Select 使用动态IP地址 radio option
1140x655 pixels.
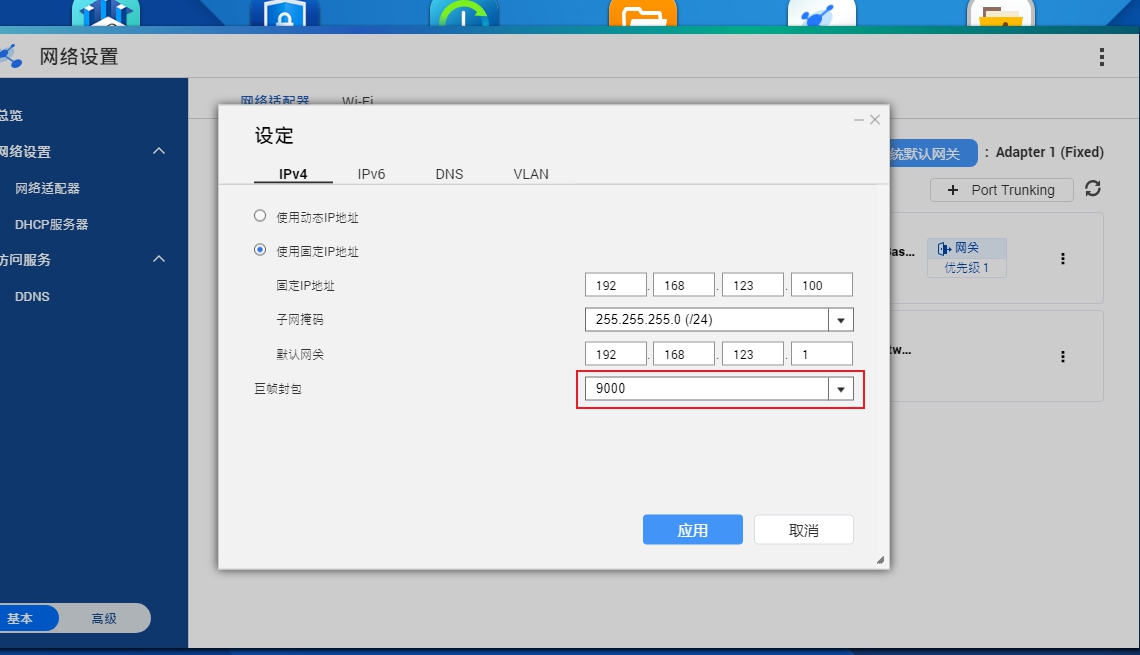coord(260,215)
